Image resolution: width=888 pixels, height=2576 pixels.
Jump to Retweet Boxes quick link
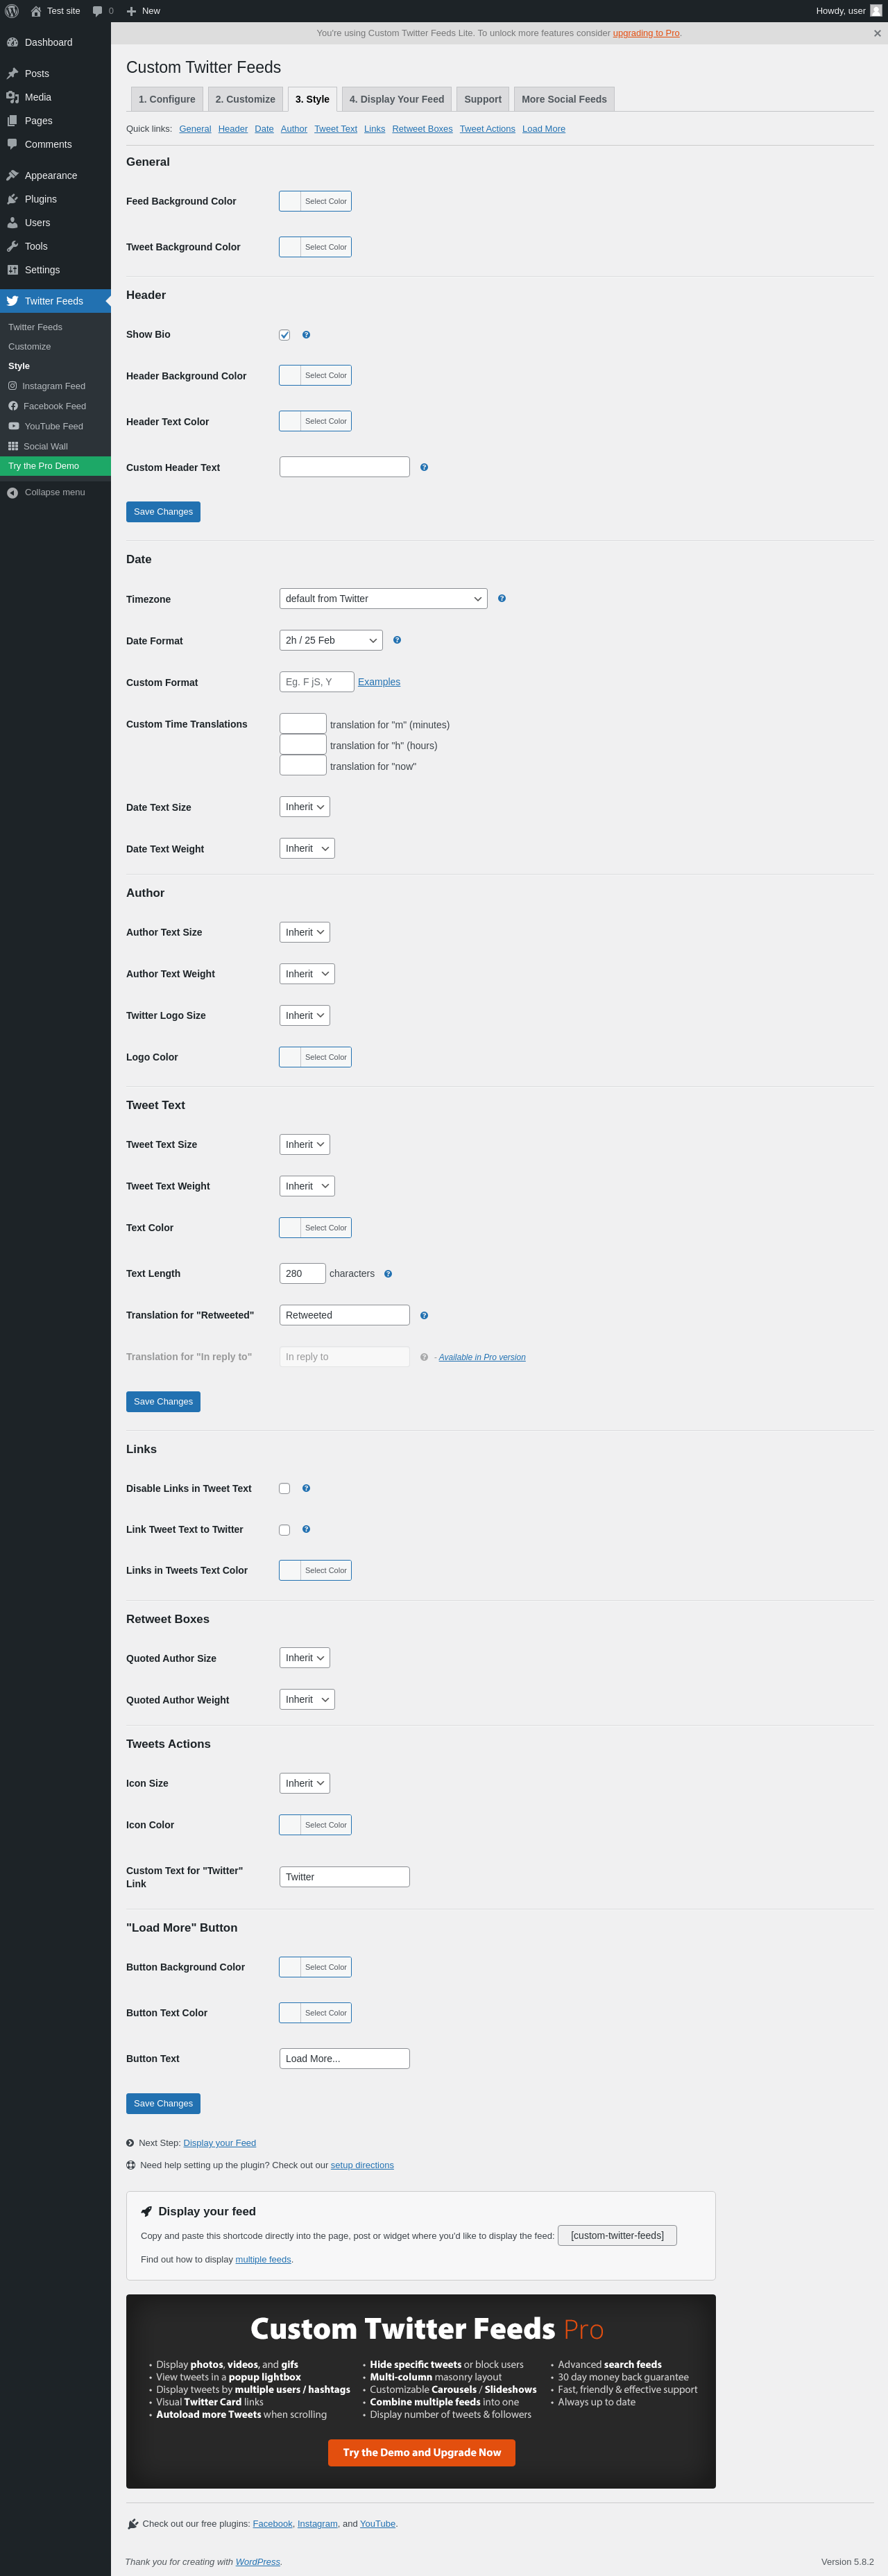[x=422, y=129]
